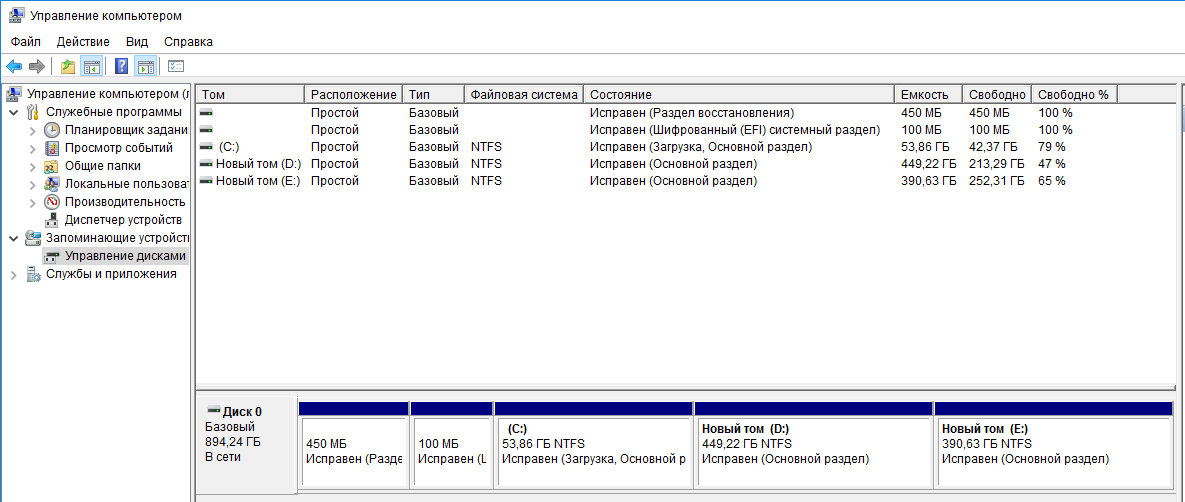
Task: Open the Справка menu
Action: [x=188, y=42]
